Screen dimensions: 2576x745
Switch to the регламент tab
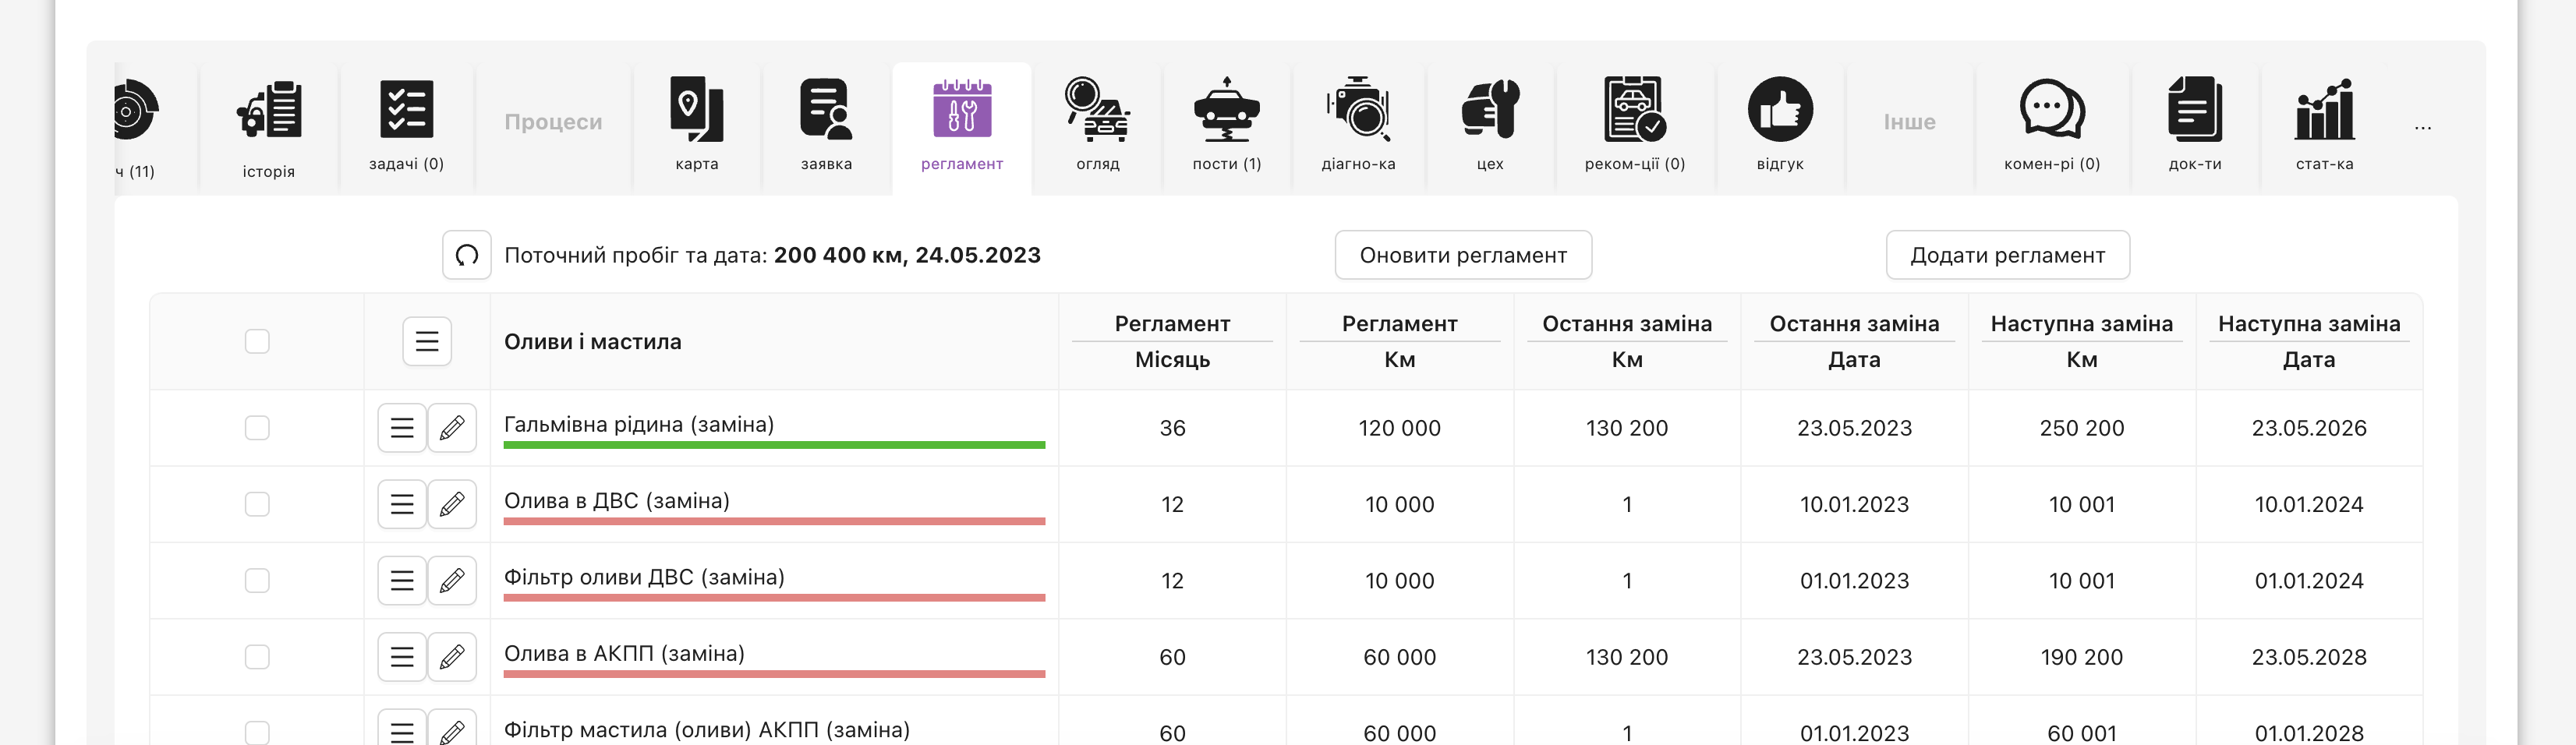(961, 125)
